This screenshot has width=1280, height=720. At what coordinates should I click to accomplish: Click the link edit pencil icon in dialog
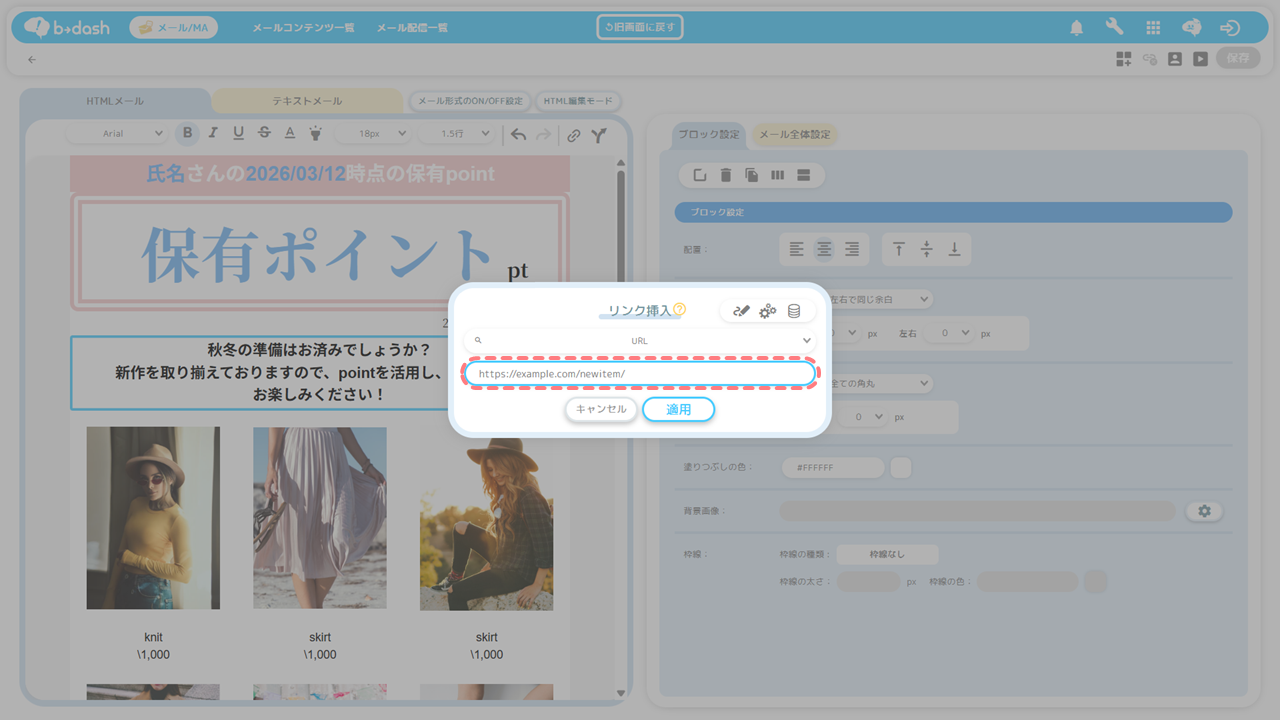(x=741, y=311)
